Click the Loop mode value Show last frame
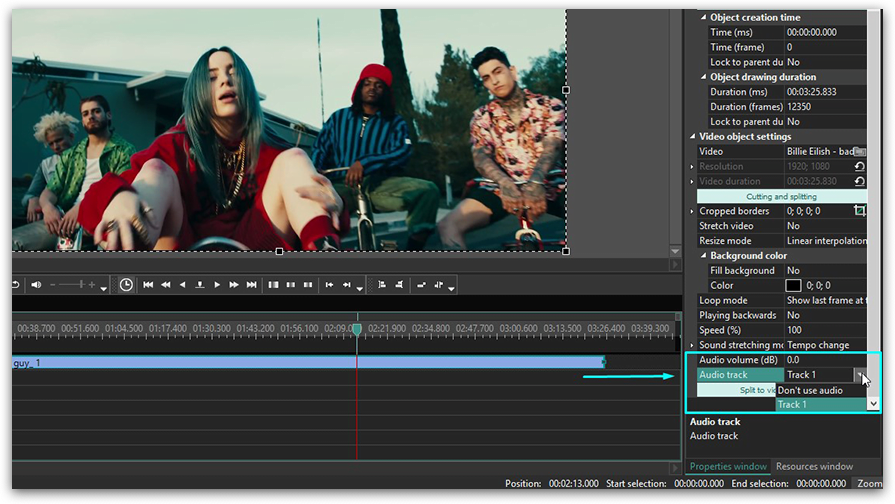The width and height of the screenshot is (895, 504). point(825,301)
